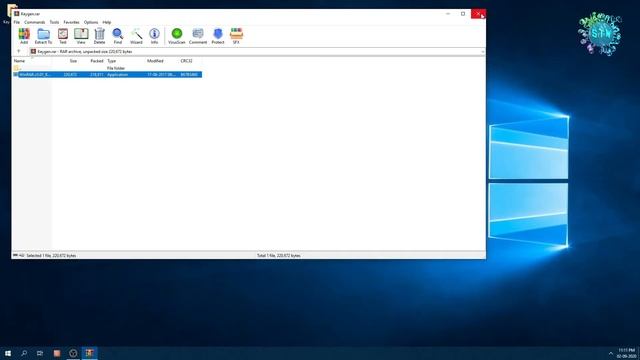Open the Commands menu
The width and height of the screenshot is (640, 360).
[x=35, y=22]
